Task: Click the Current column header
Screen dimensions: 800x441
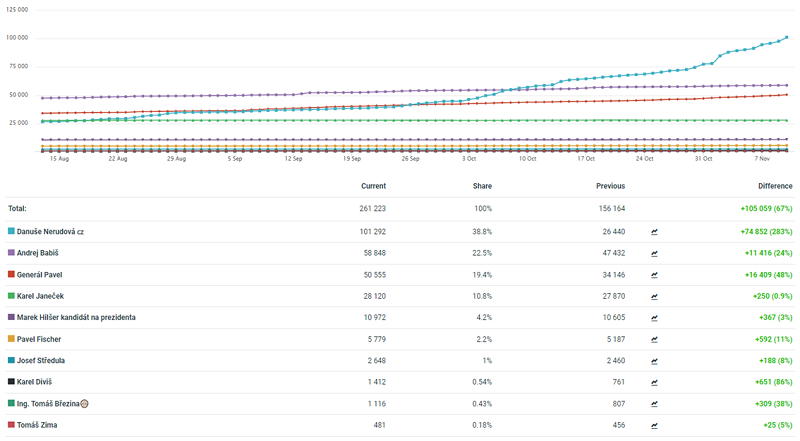Action: tap(373, 186)
